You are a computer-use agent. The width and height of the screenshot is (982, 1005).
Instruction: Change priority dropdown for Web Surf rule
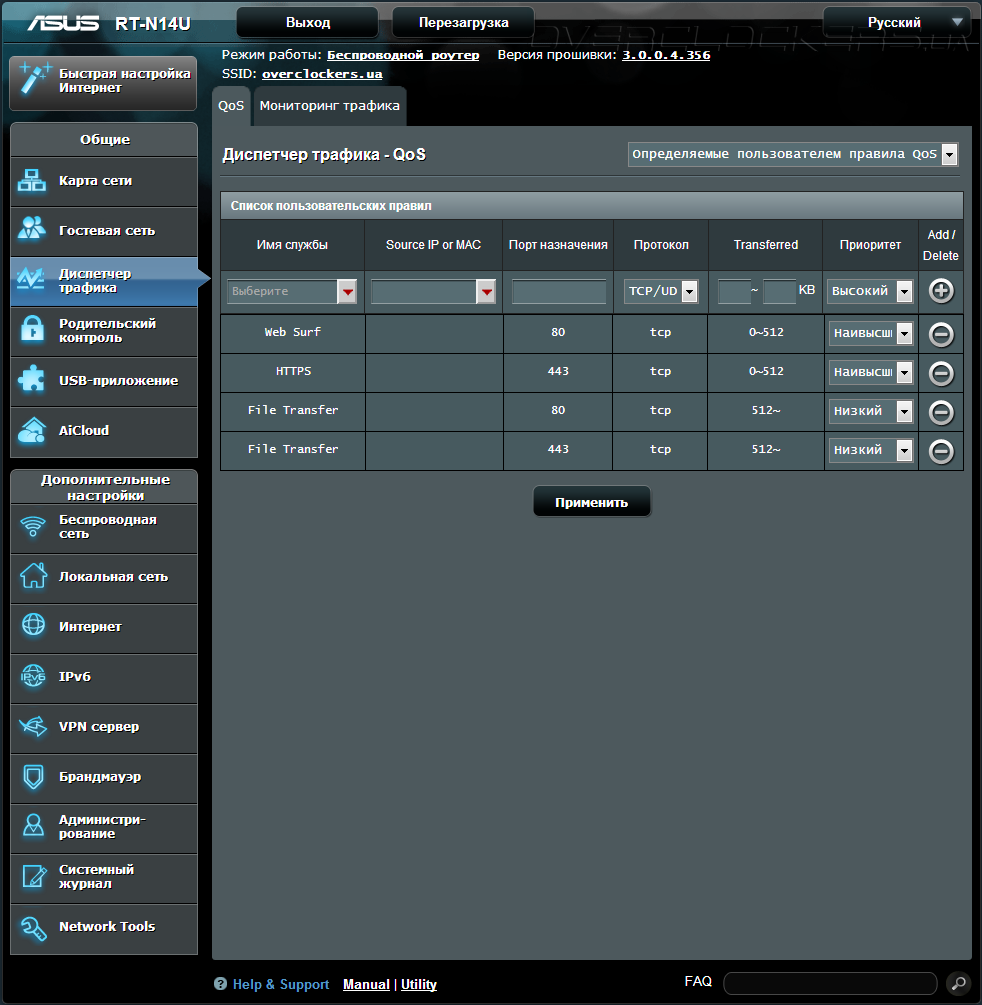click(x=870, y=333)
